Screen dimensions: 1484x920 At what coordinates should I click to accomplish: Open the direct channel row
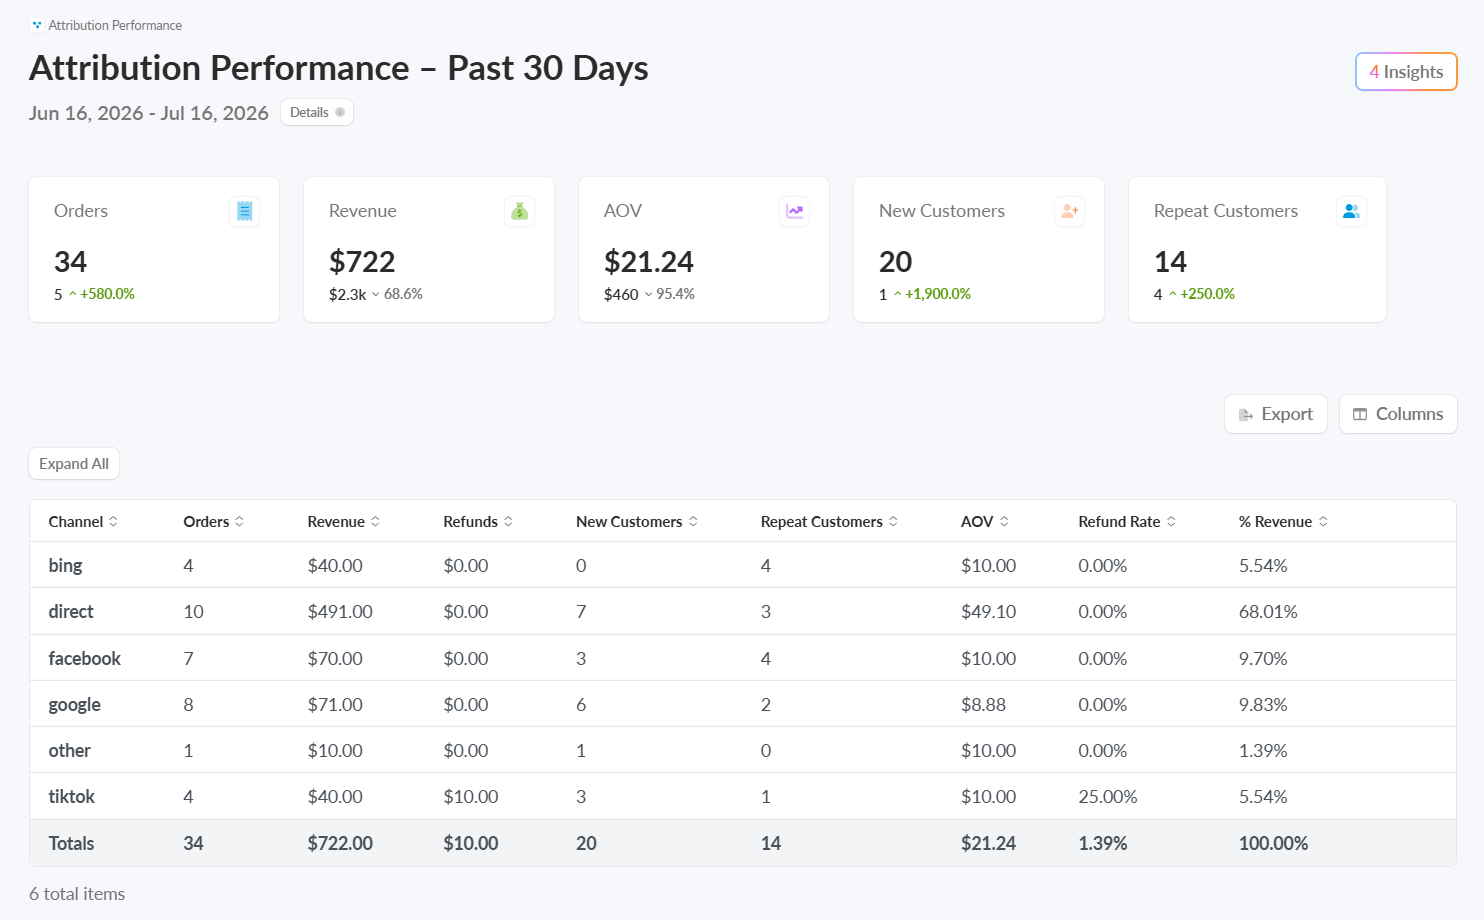click(x=743, y=612)
